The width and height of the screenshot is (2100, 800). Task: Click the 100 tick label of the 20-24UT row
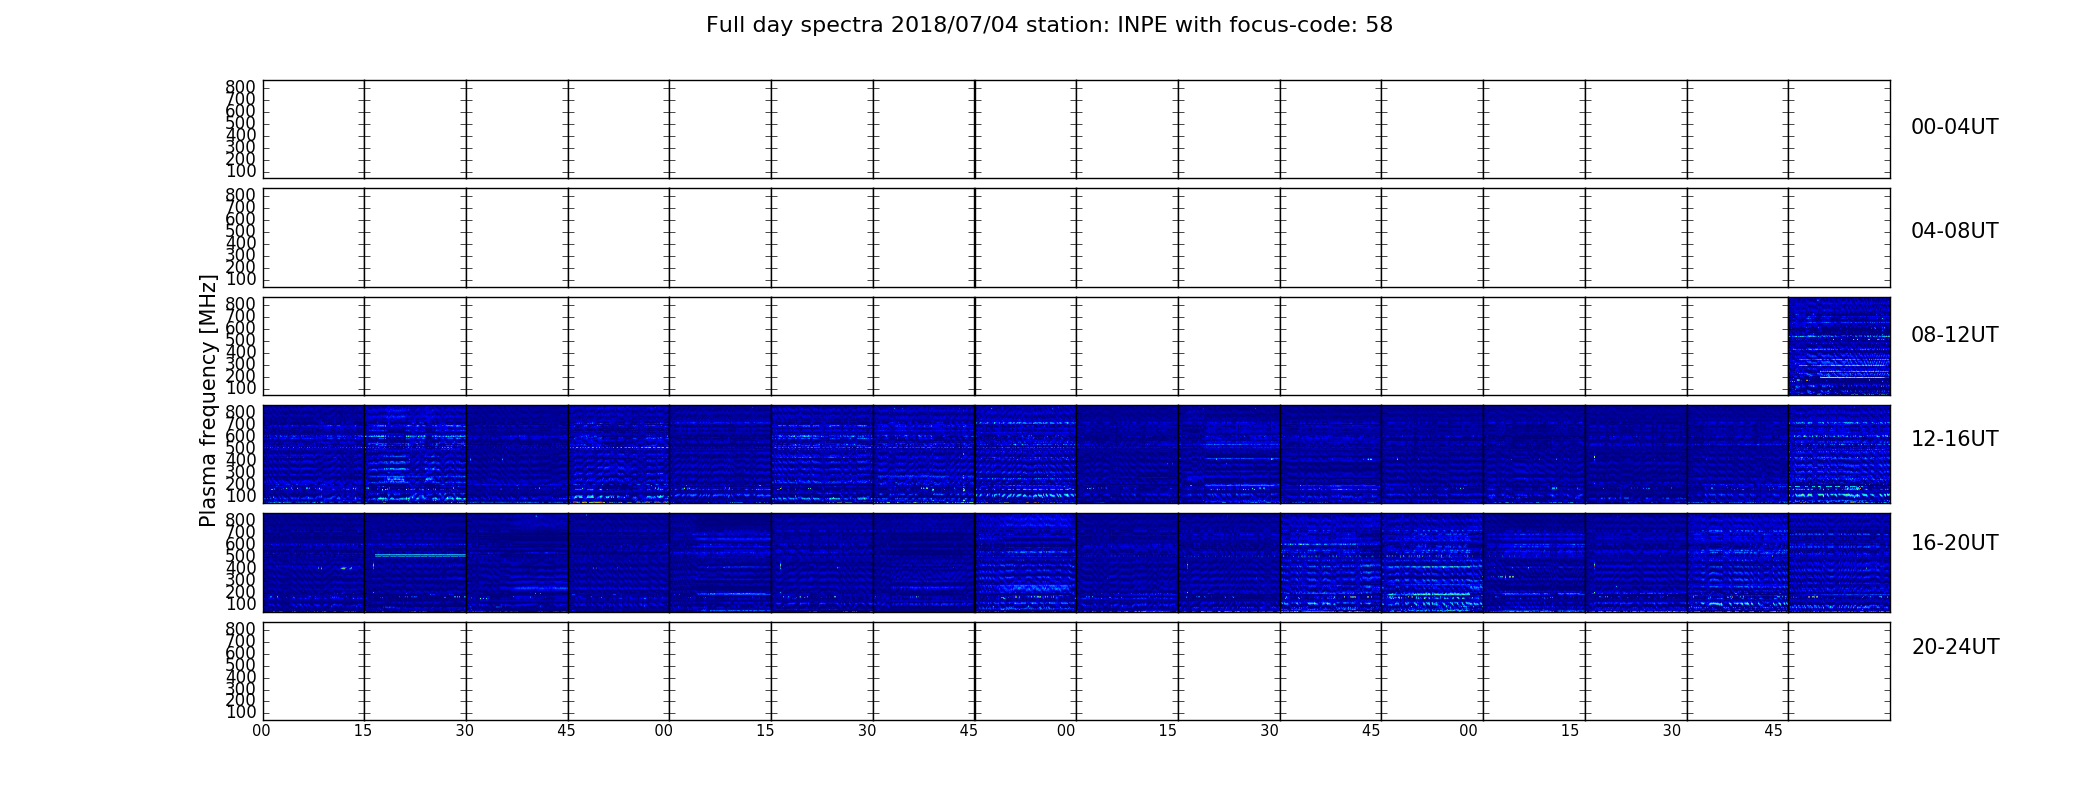pos(241,712)
